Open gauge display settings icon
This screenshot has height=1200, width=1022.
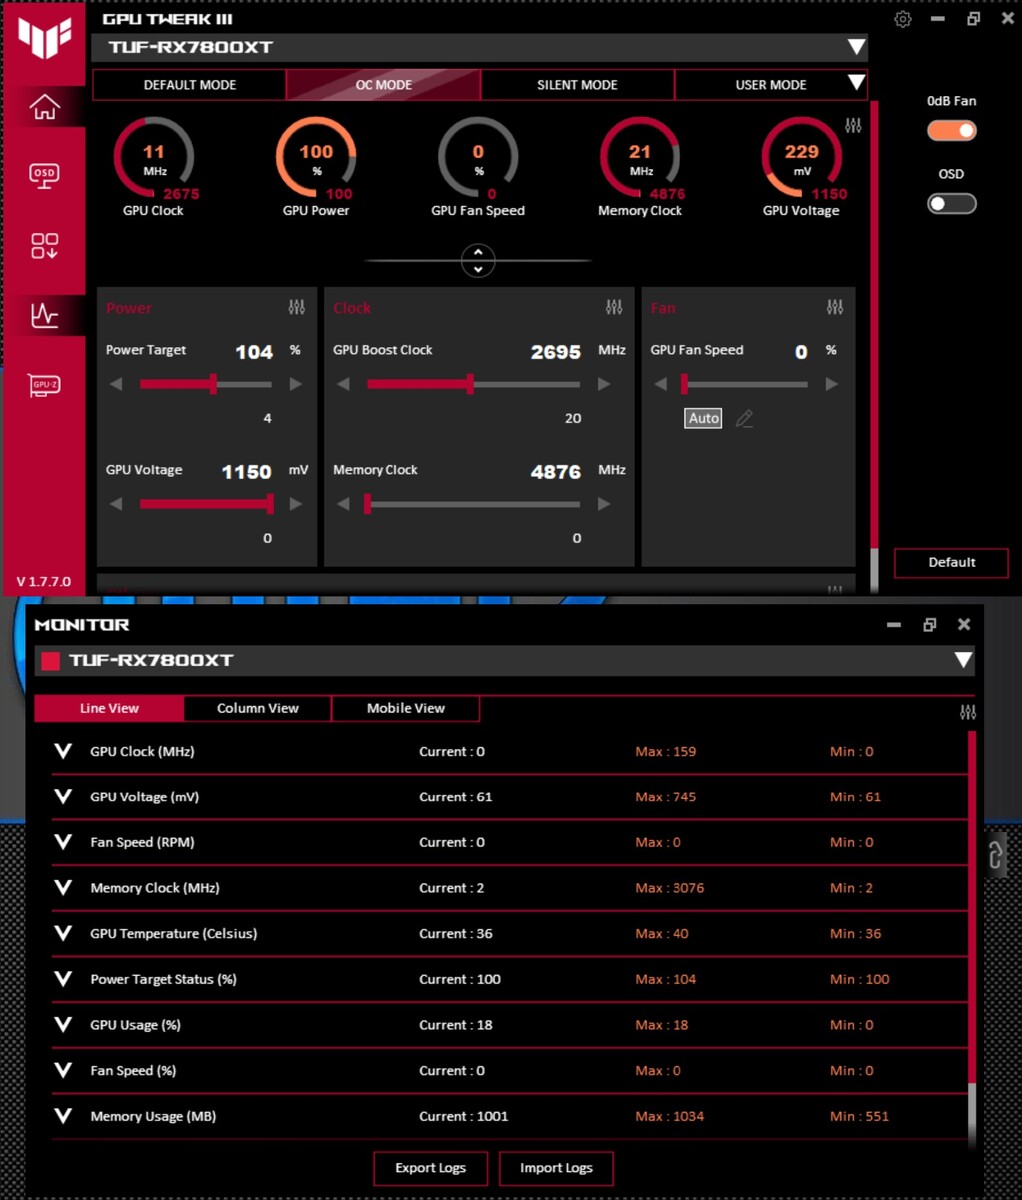point(853,125)
